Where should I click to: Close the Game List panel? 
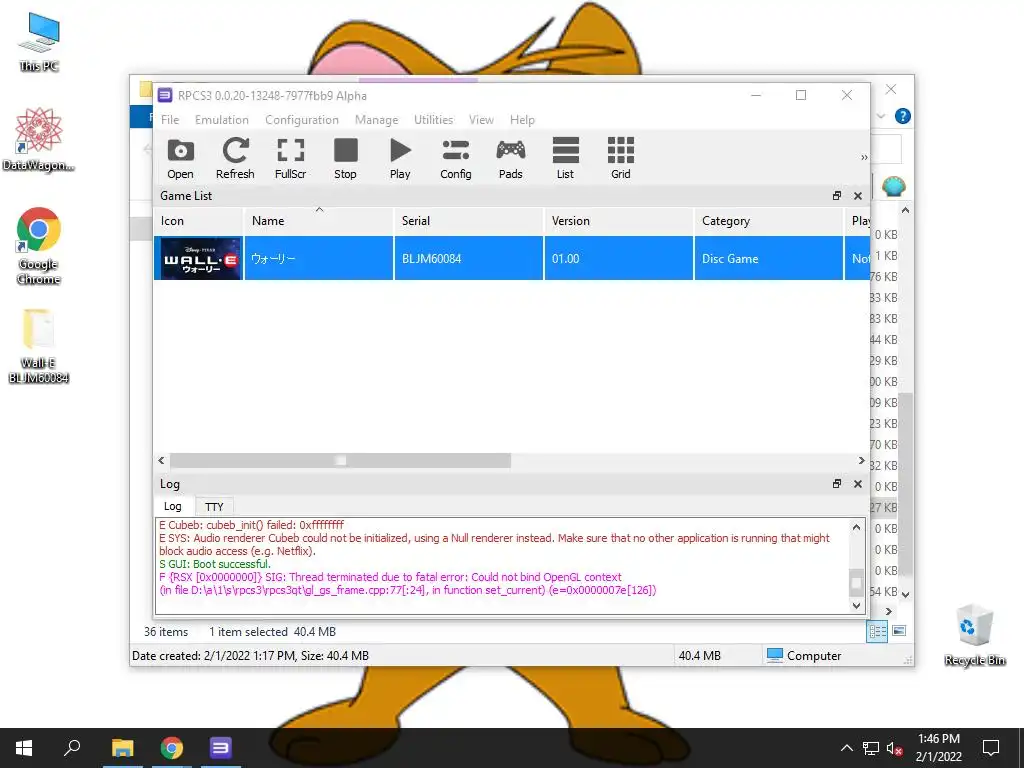[857, 196]
